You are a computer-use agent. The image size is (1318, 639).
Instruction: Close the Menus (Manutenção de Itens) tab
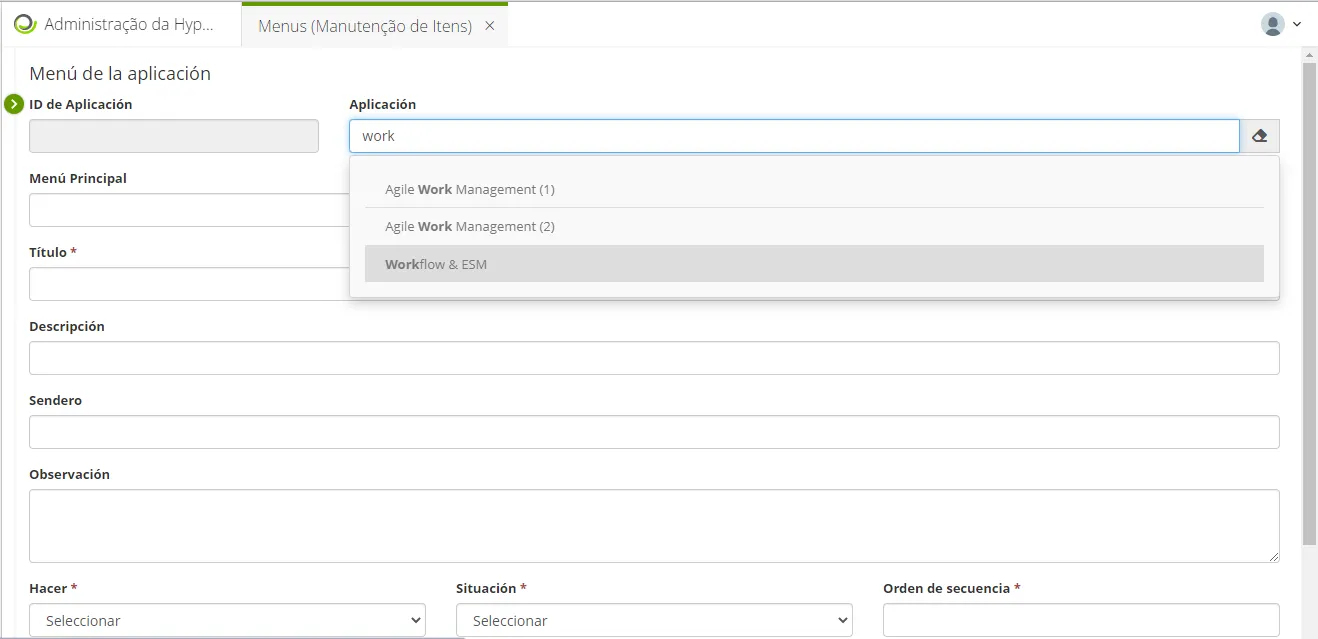pos(490,26)
